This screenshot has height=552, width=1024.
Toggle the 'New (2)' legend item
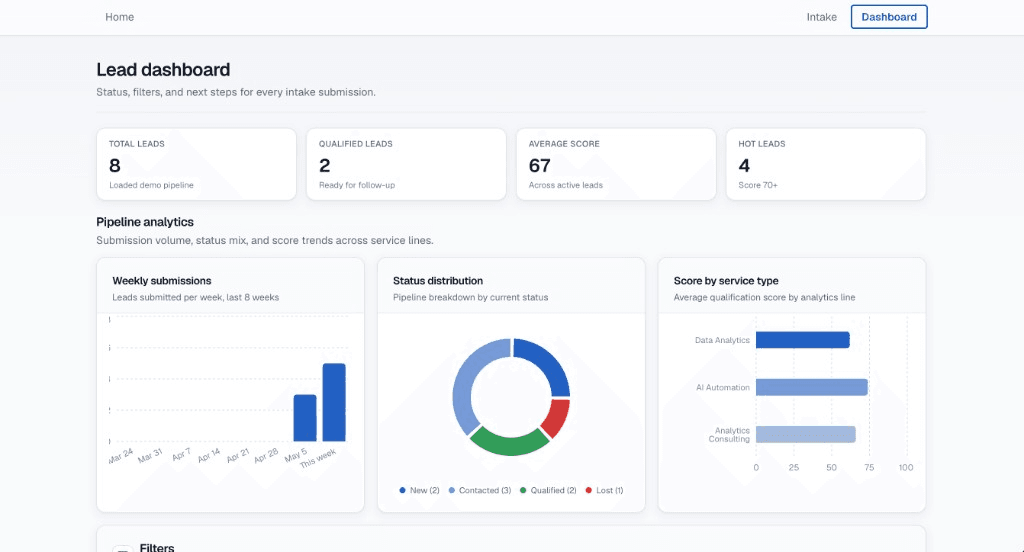point(419,491)
